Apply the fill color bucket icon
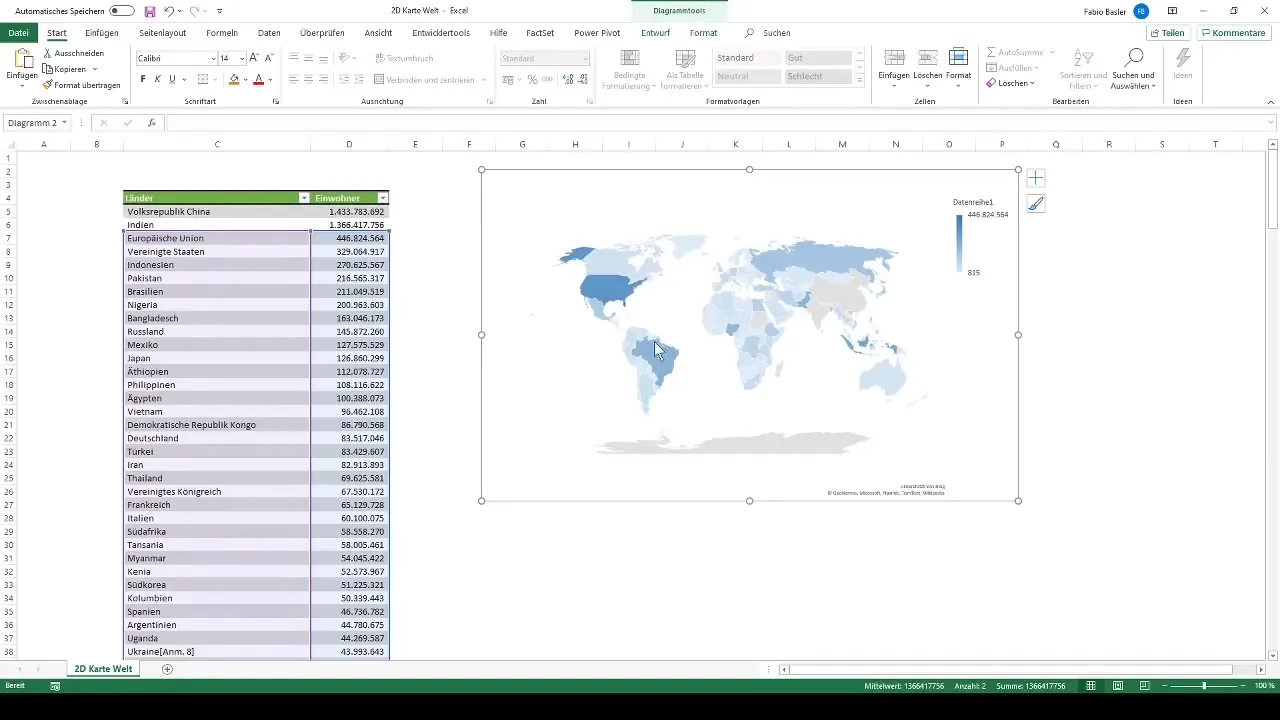This screenshot has width=1280, height=720. tap(234, 79)
